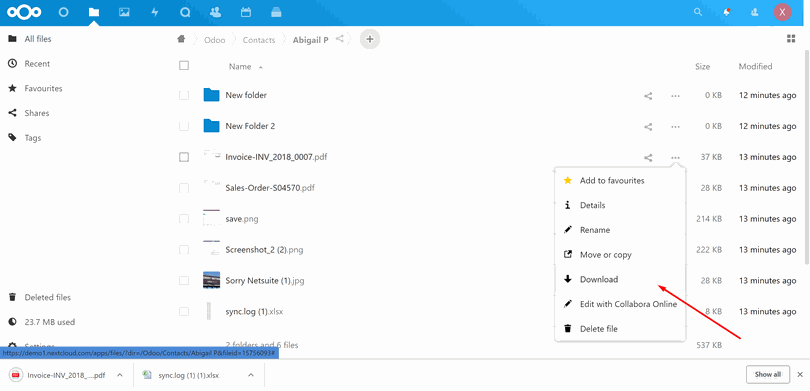
Task: Click the Nextcloud logo
Action: [24, 12]
